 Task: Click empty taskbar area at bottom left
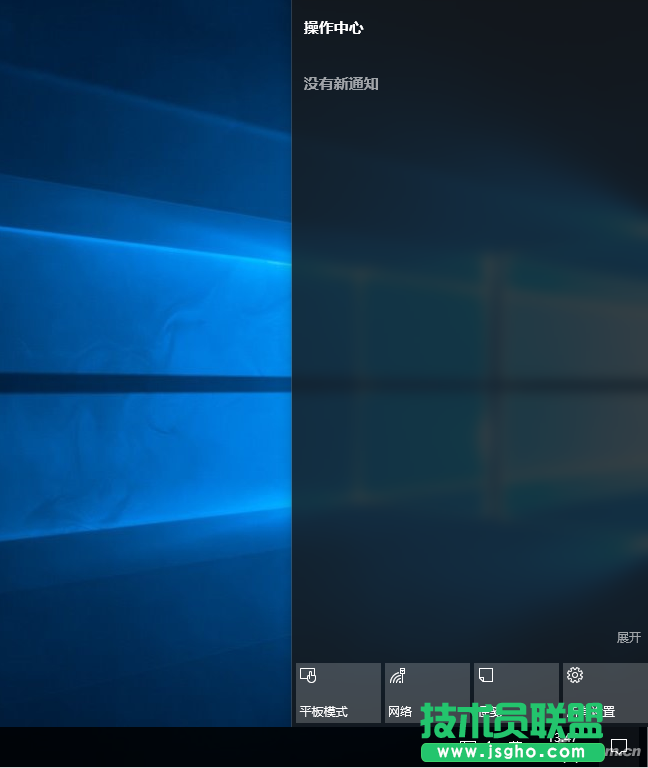point(150,747)
